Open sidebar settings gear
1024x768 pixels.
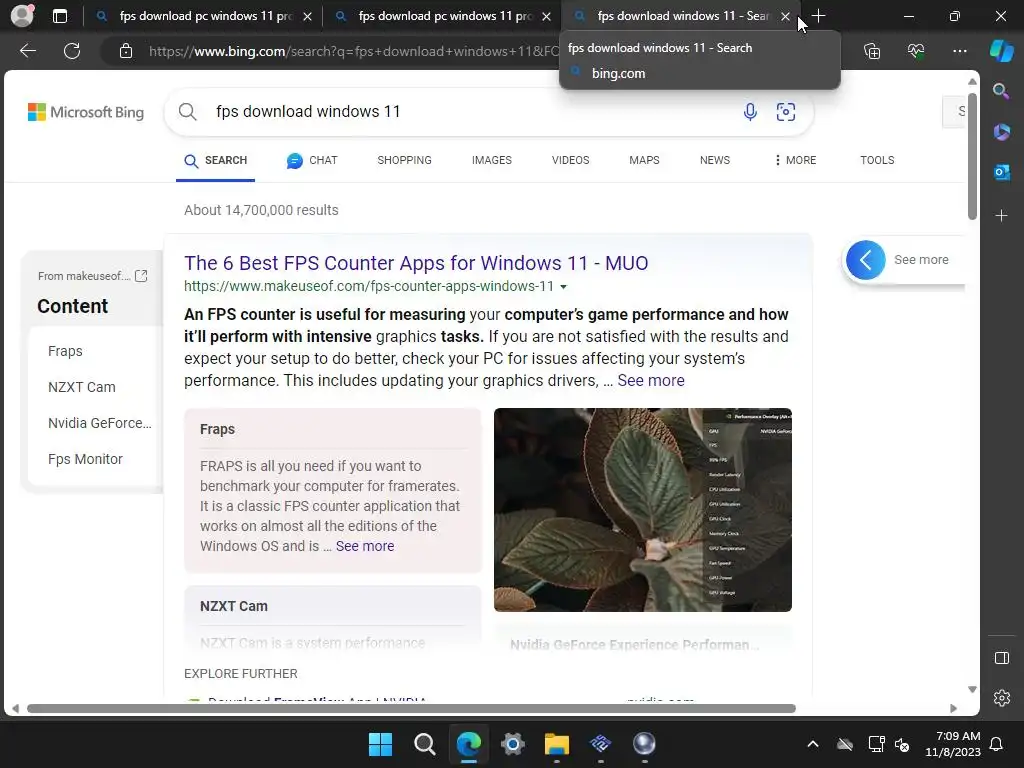[1001, 698]
